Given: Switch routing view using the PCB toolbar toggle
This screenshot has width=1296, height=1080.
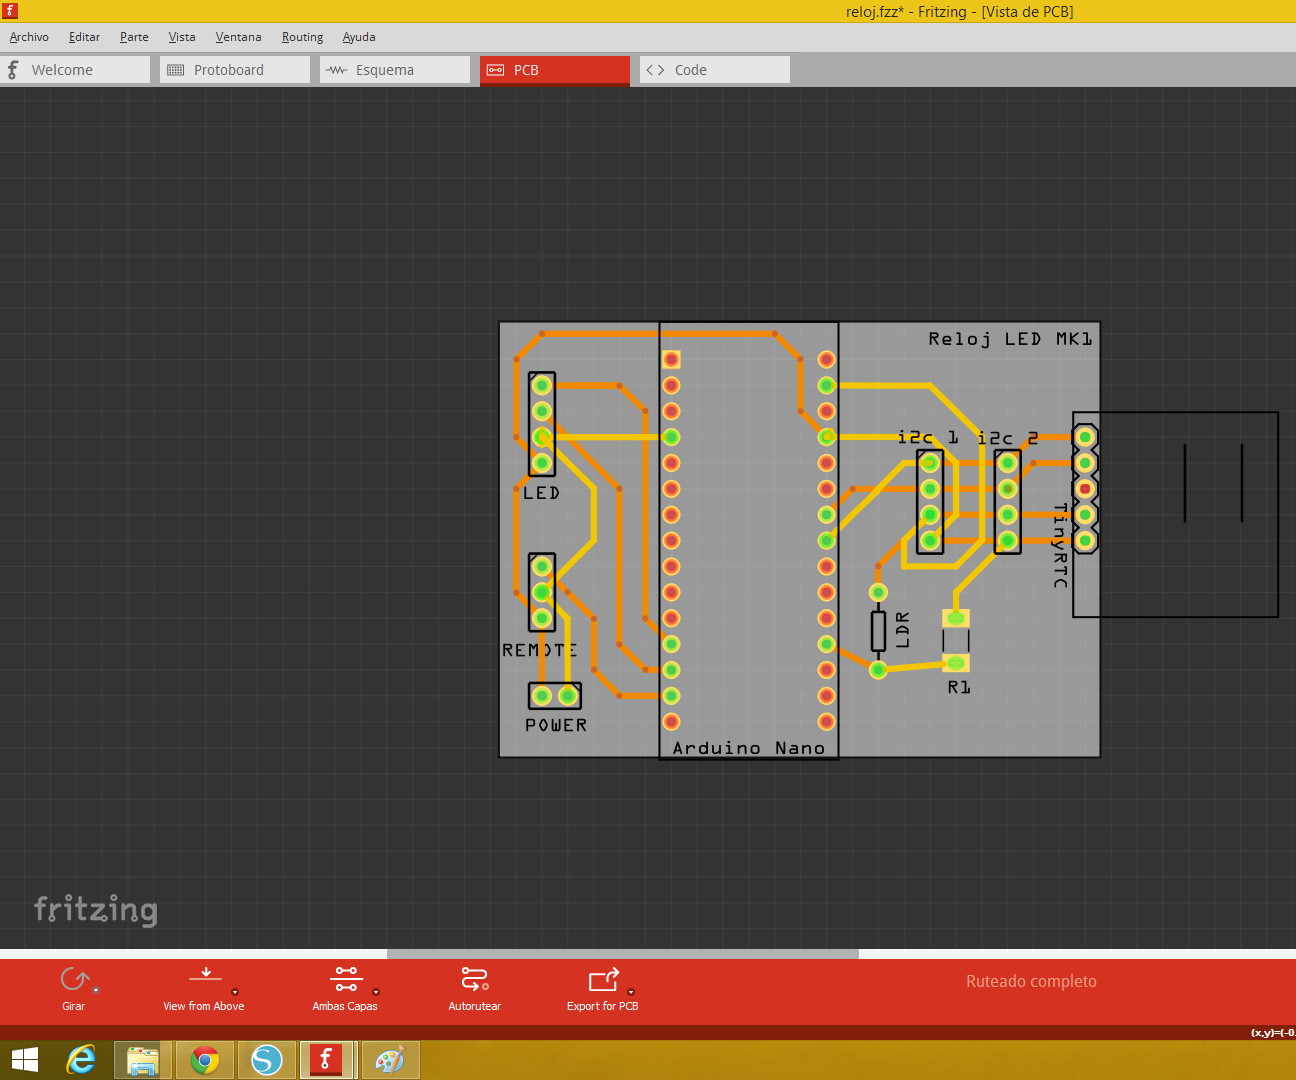Looking at the screenshot, I should 554,69.
